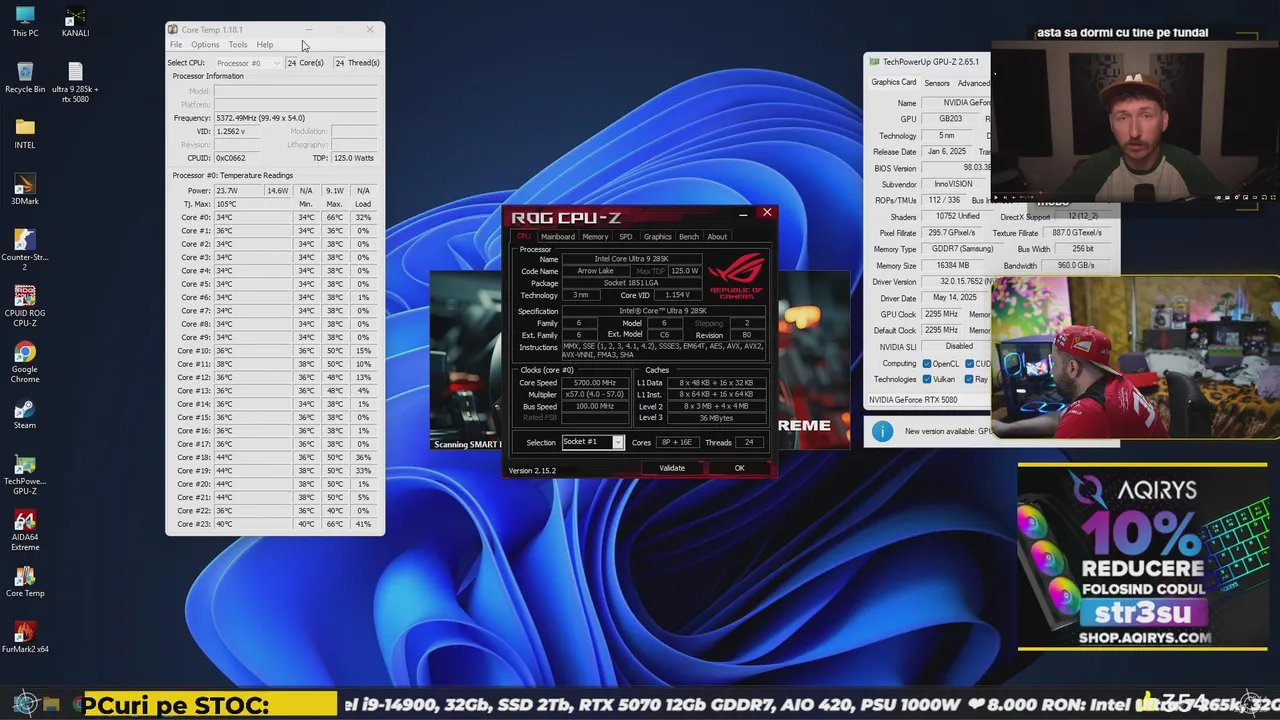The height and width of the screenshot is (720, 1280).
Task: Open Steam from desktop
Action: tap(25, 413)
